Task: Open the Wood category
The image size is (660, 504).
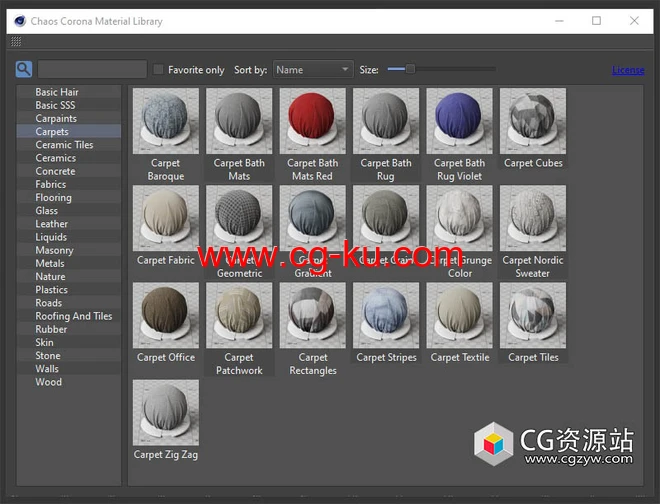Action: 69,382
